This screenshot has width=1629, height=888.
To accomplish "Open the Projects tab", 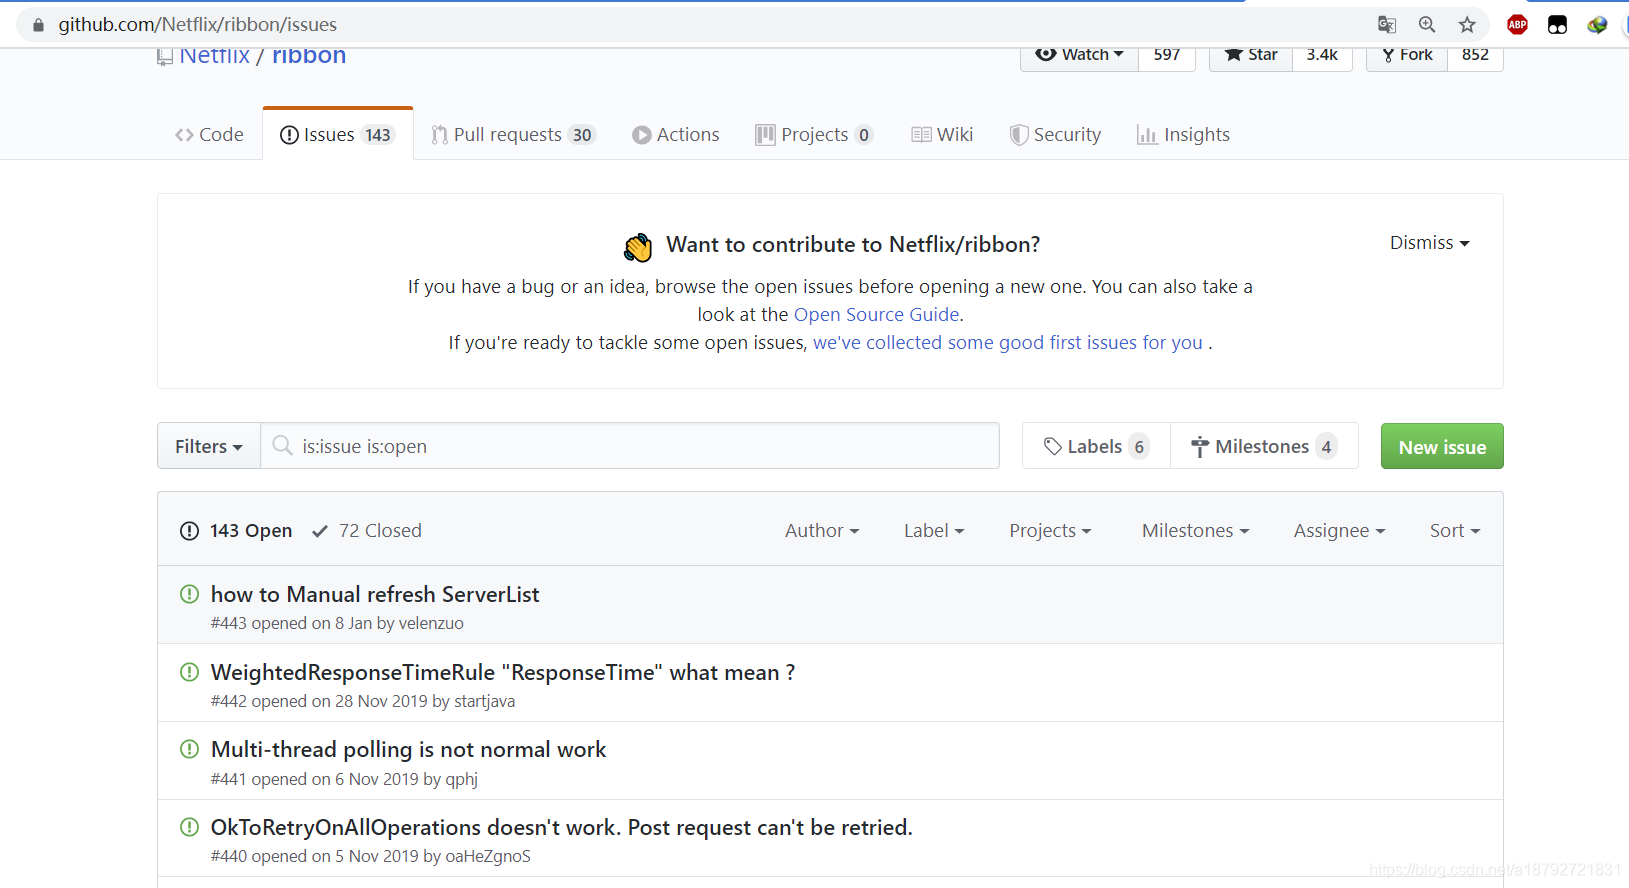I will coord(814,135).
